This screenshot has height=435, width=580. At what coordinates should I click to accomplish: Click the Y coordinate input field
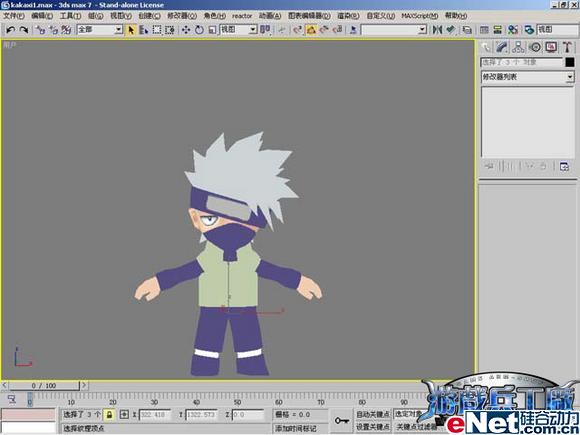point(201,415)
